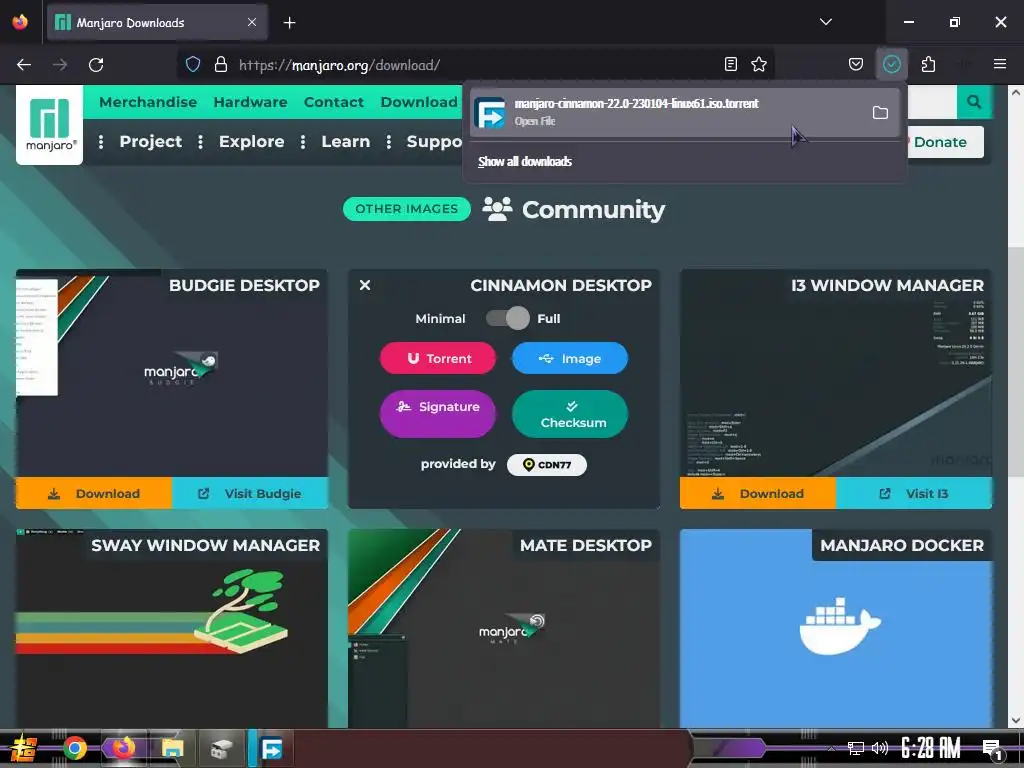Click the Cinnamon Checksum button
This screenshot has width=1024, height=768.
pos(569,413)
